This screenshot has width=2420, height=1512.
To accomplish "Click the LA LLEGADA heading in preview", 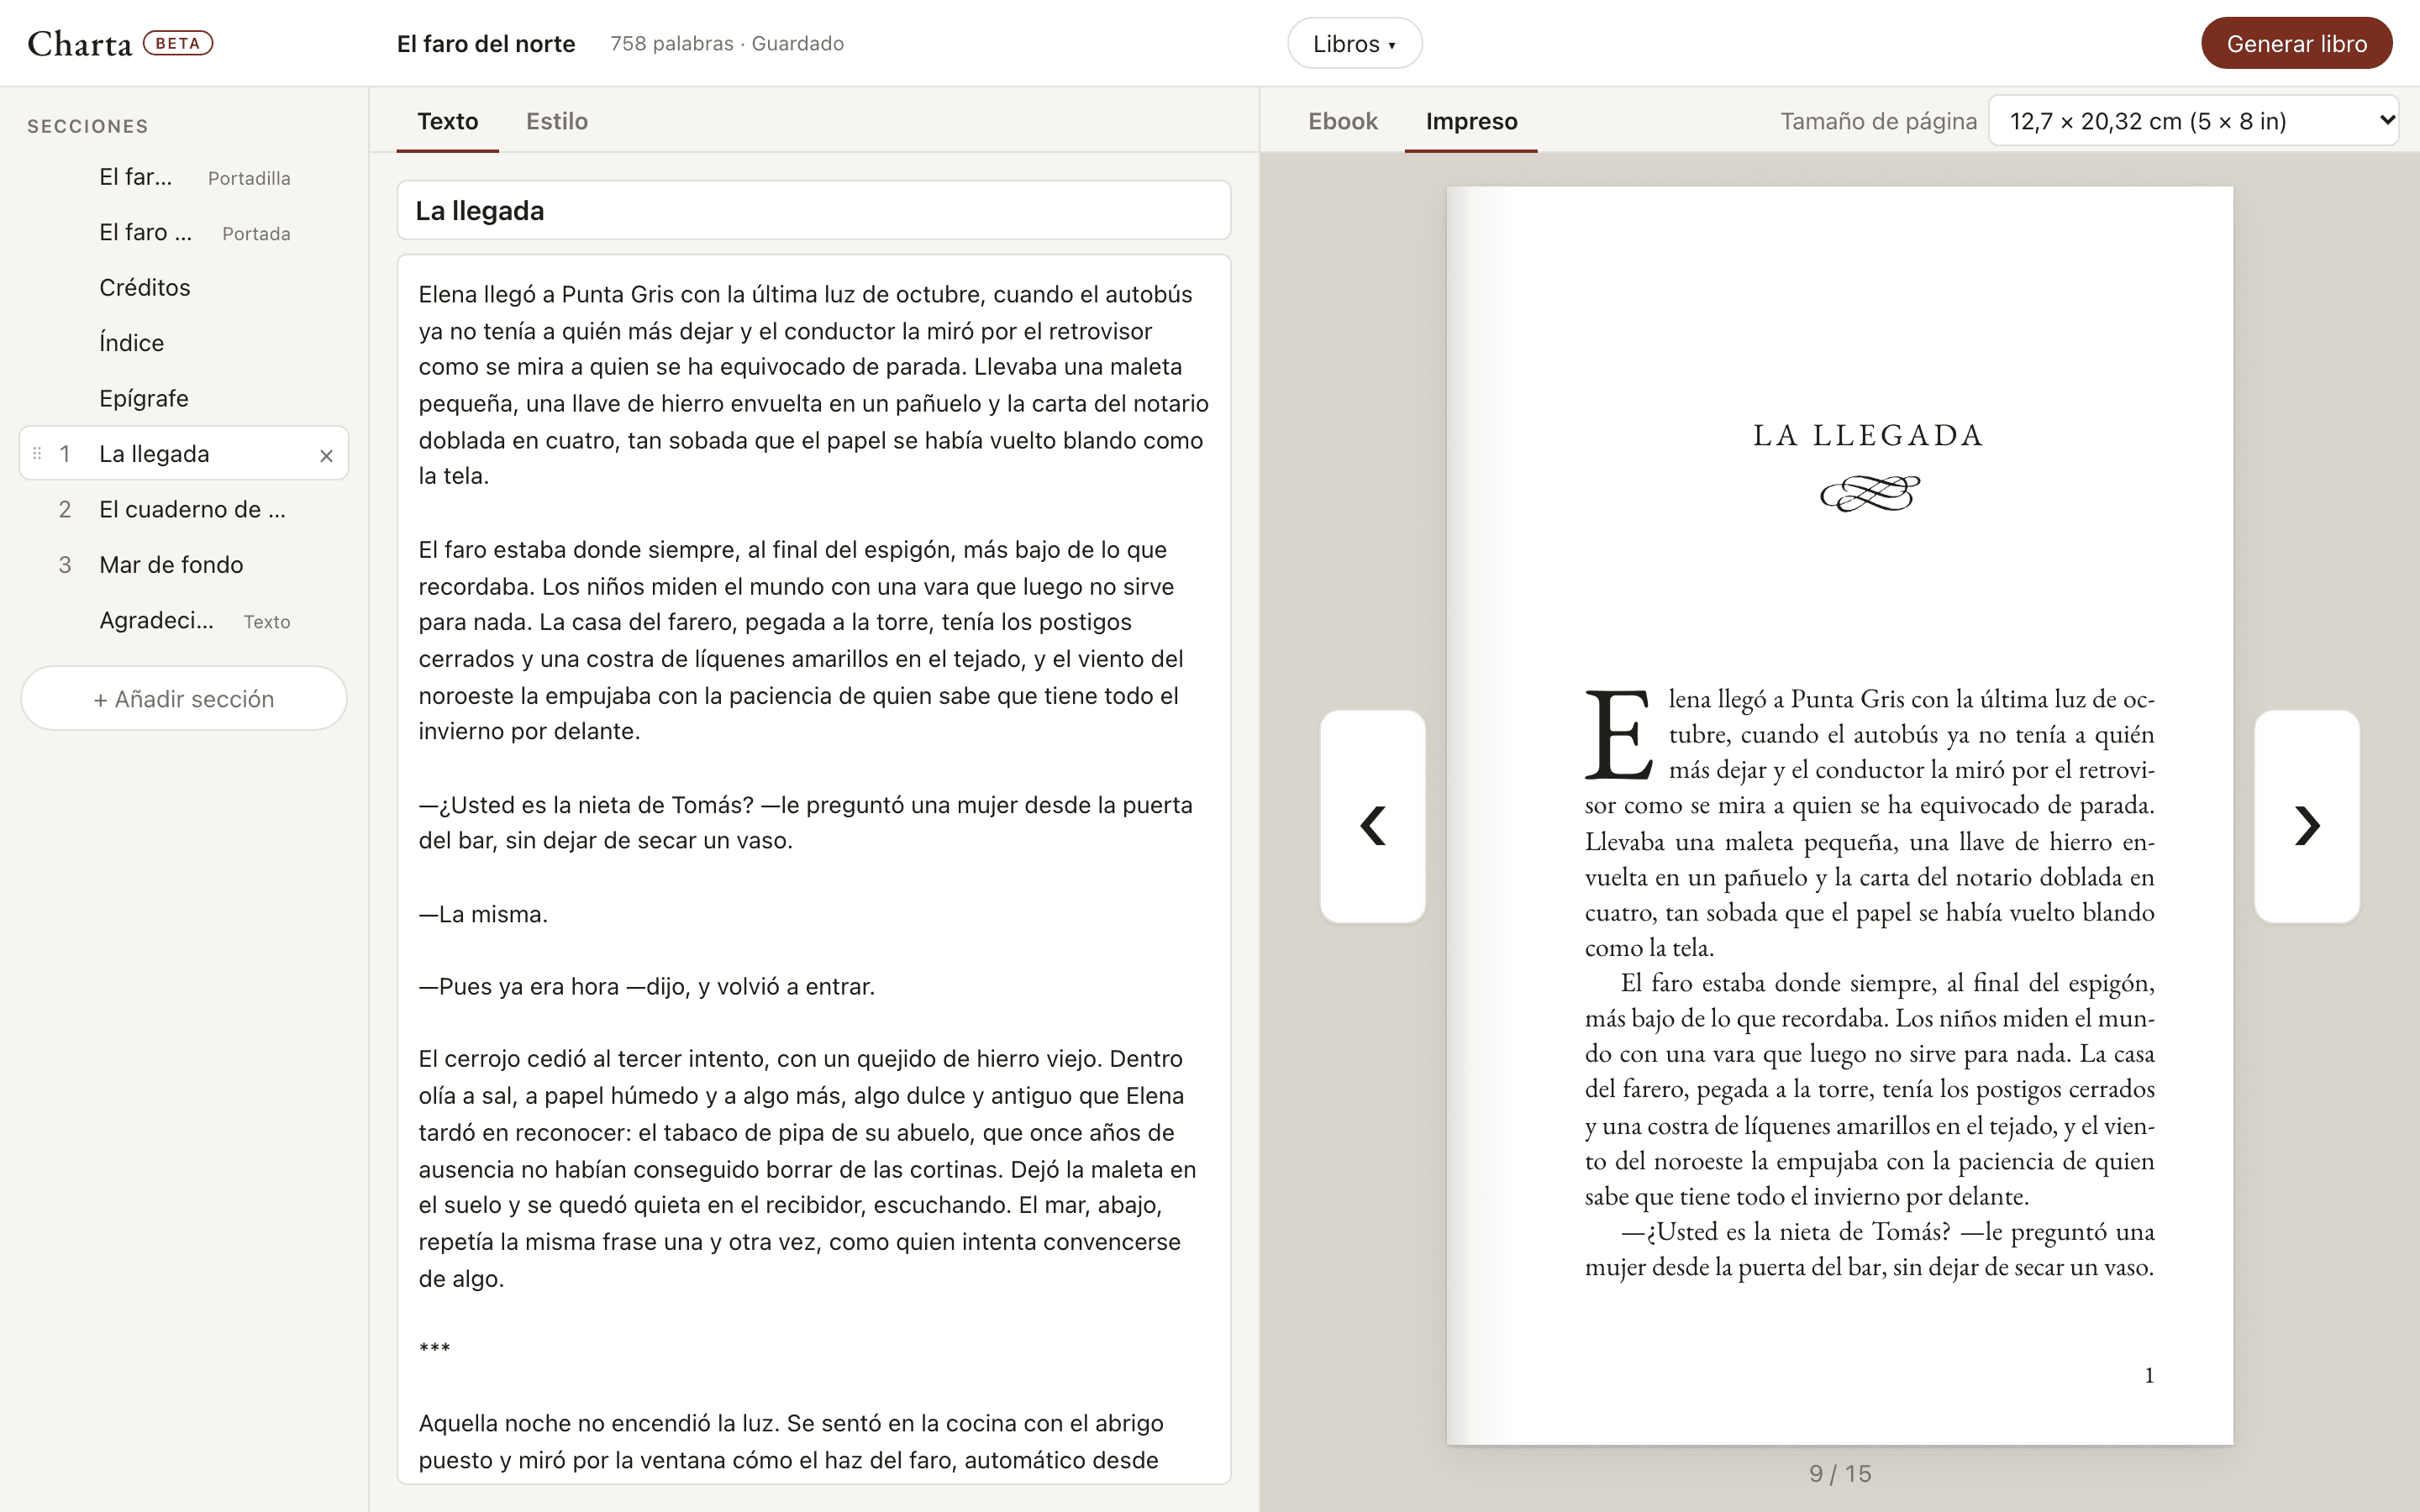I will coord(1868,435).
